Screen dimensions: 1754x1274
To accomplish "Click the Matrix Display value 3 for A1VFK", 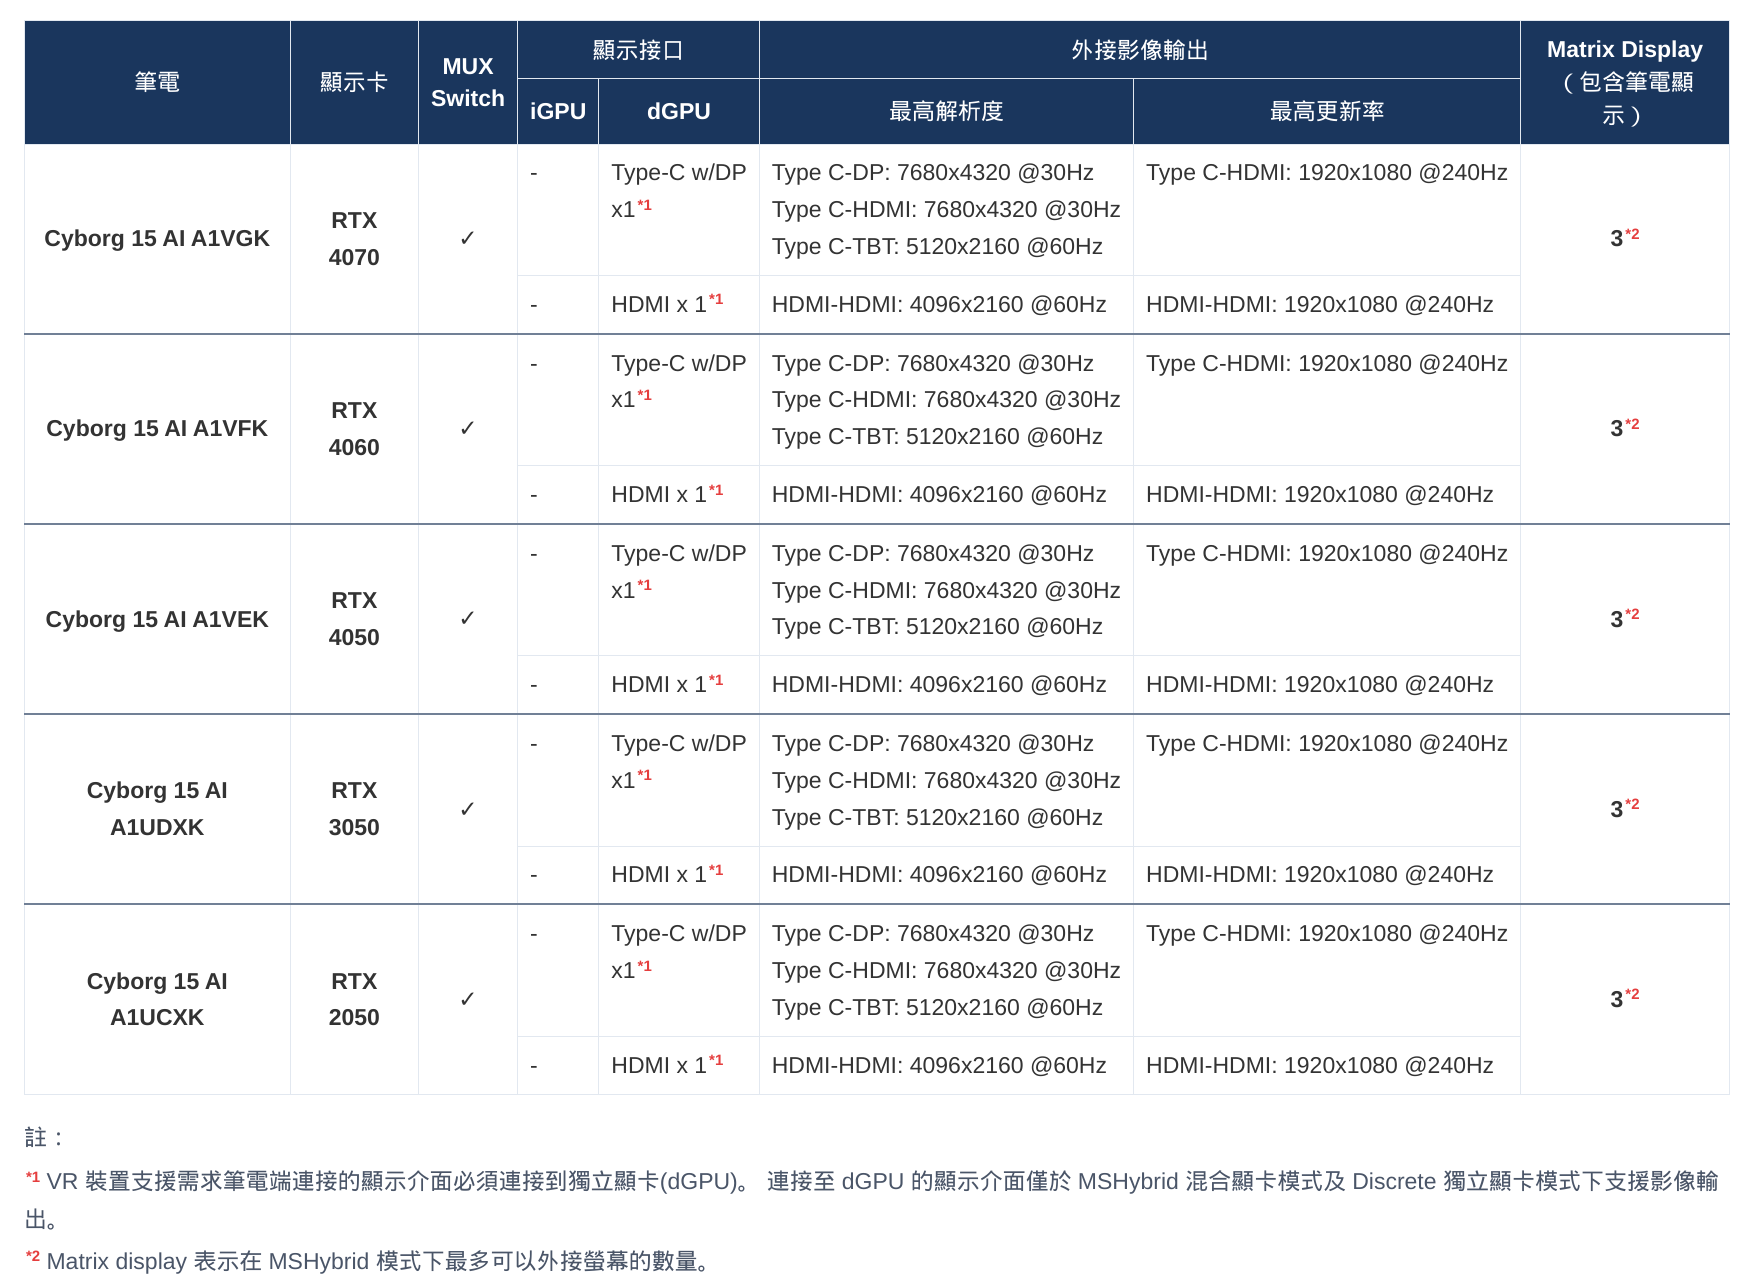I will point(1625,428).
